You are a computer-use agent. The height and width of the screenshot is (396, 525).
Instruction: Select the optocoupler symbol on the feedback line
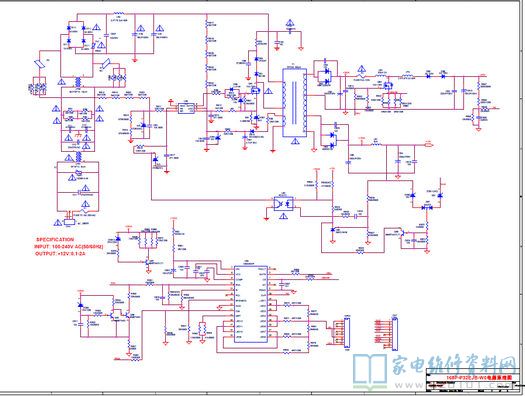tap(284, 203)
